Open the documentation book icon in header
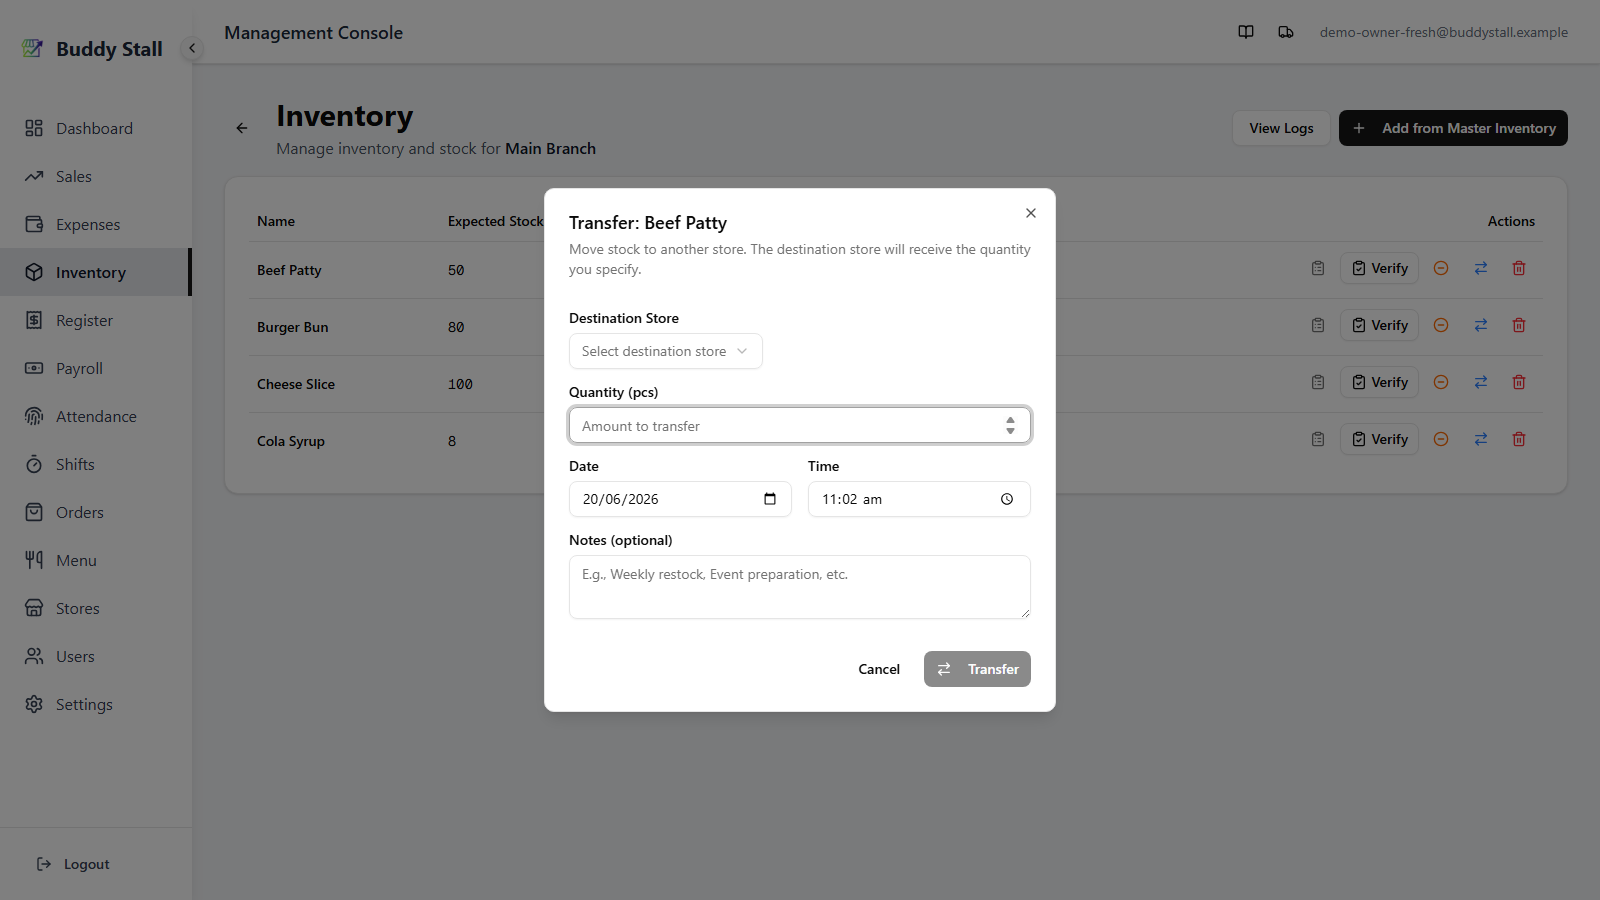 pos(1246,32)
